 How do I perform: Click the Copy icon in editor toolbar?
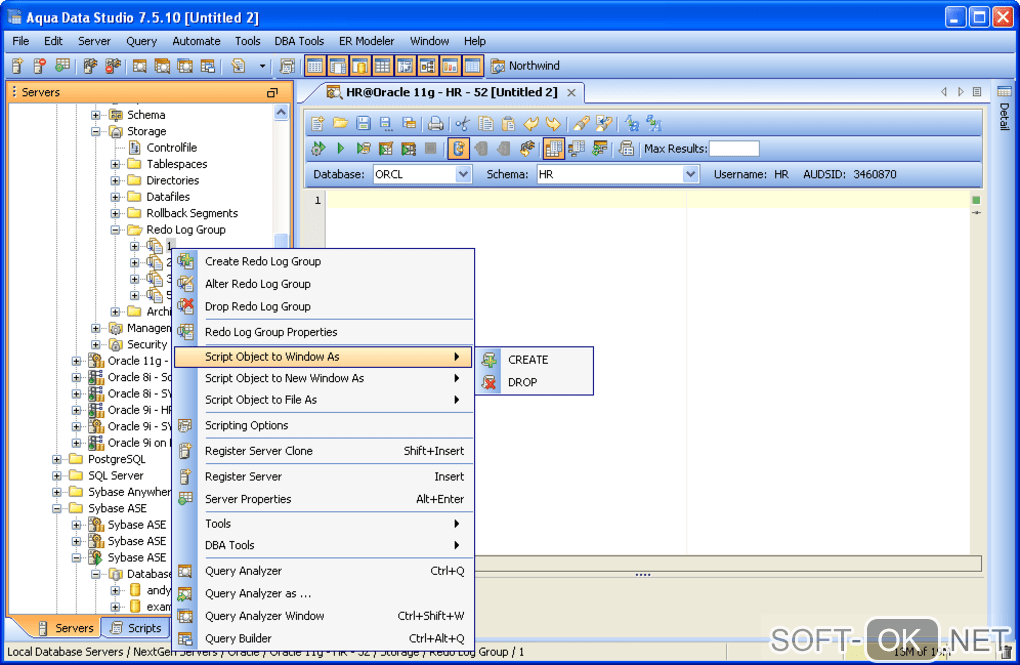click(x=485, y=123)
